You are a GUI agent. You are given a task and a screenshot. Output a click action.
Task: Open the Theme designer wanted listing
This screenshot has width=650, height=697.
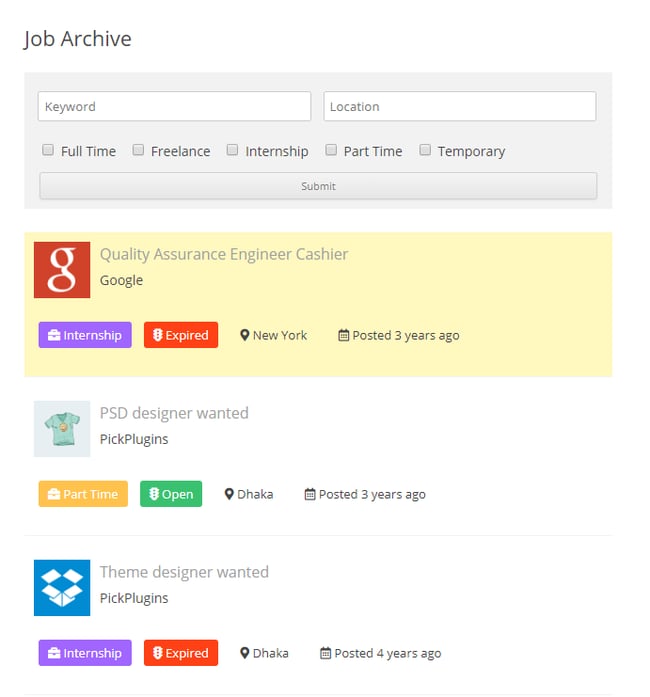[184, 572]
